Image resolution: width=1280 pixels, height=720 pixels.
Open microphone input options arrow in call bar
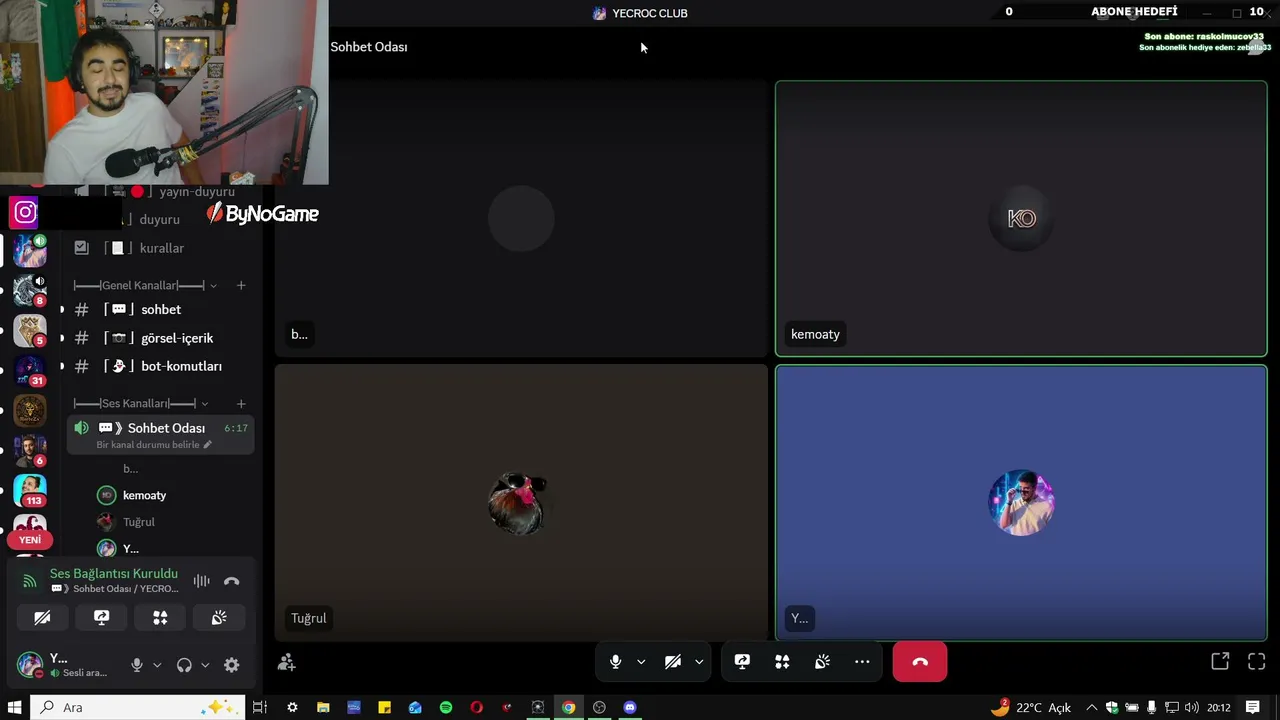click(x=641, y=662)
